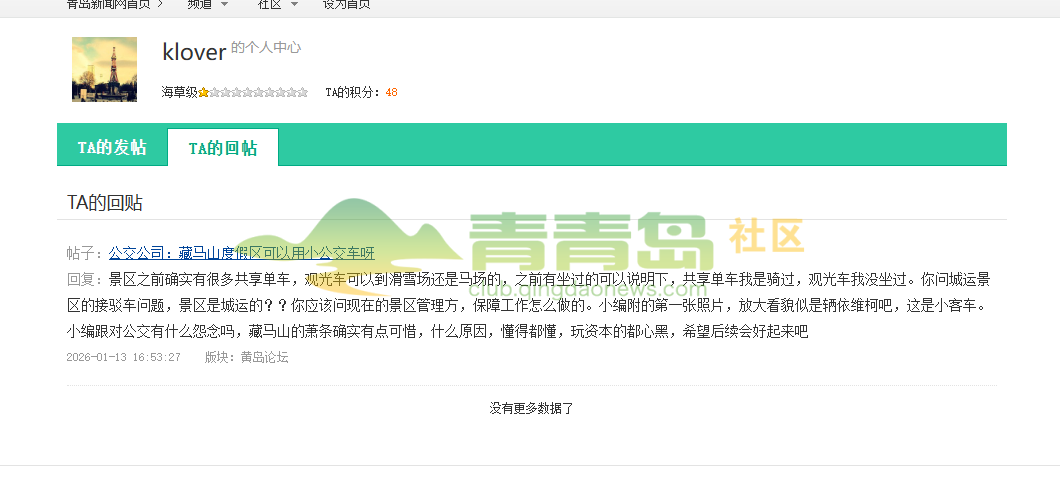Expand the 频道 dropdown arrow
The height and width of the screenshot is (493, 1060).
(x=224, y=5)
